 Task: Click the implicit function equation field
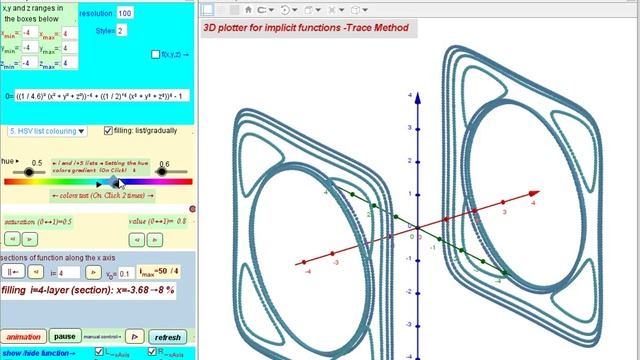click(x=102, y=96)
